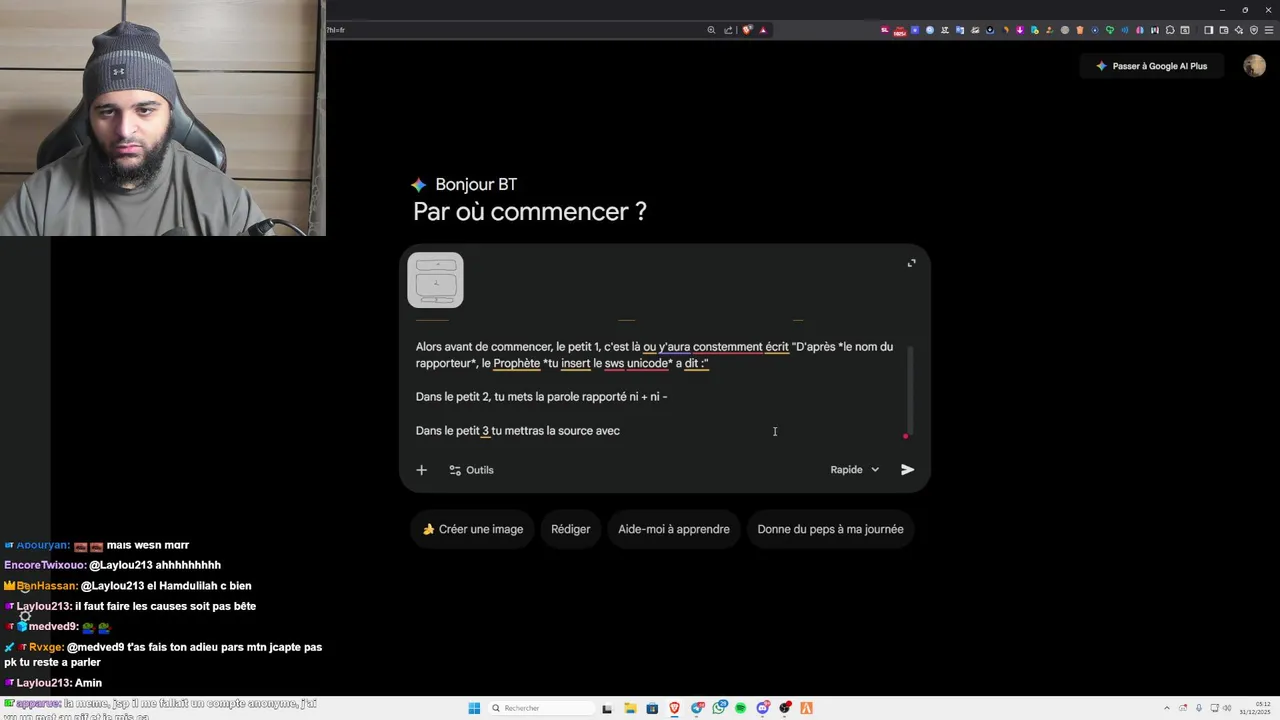Click the 'Bonjour BT' greeting text

[476, 185]
